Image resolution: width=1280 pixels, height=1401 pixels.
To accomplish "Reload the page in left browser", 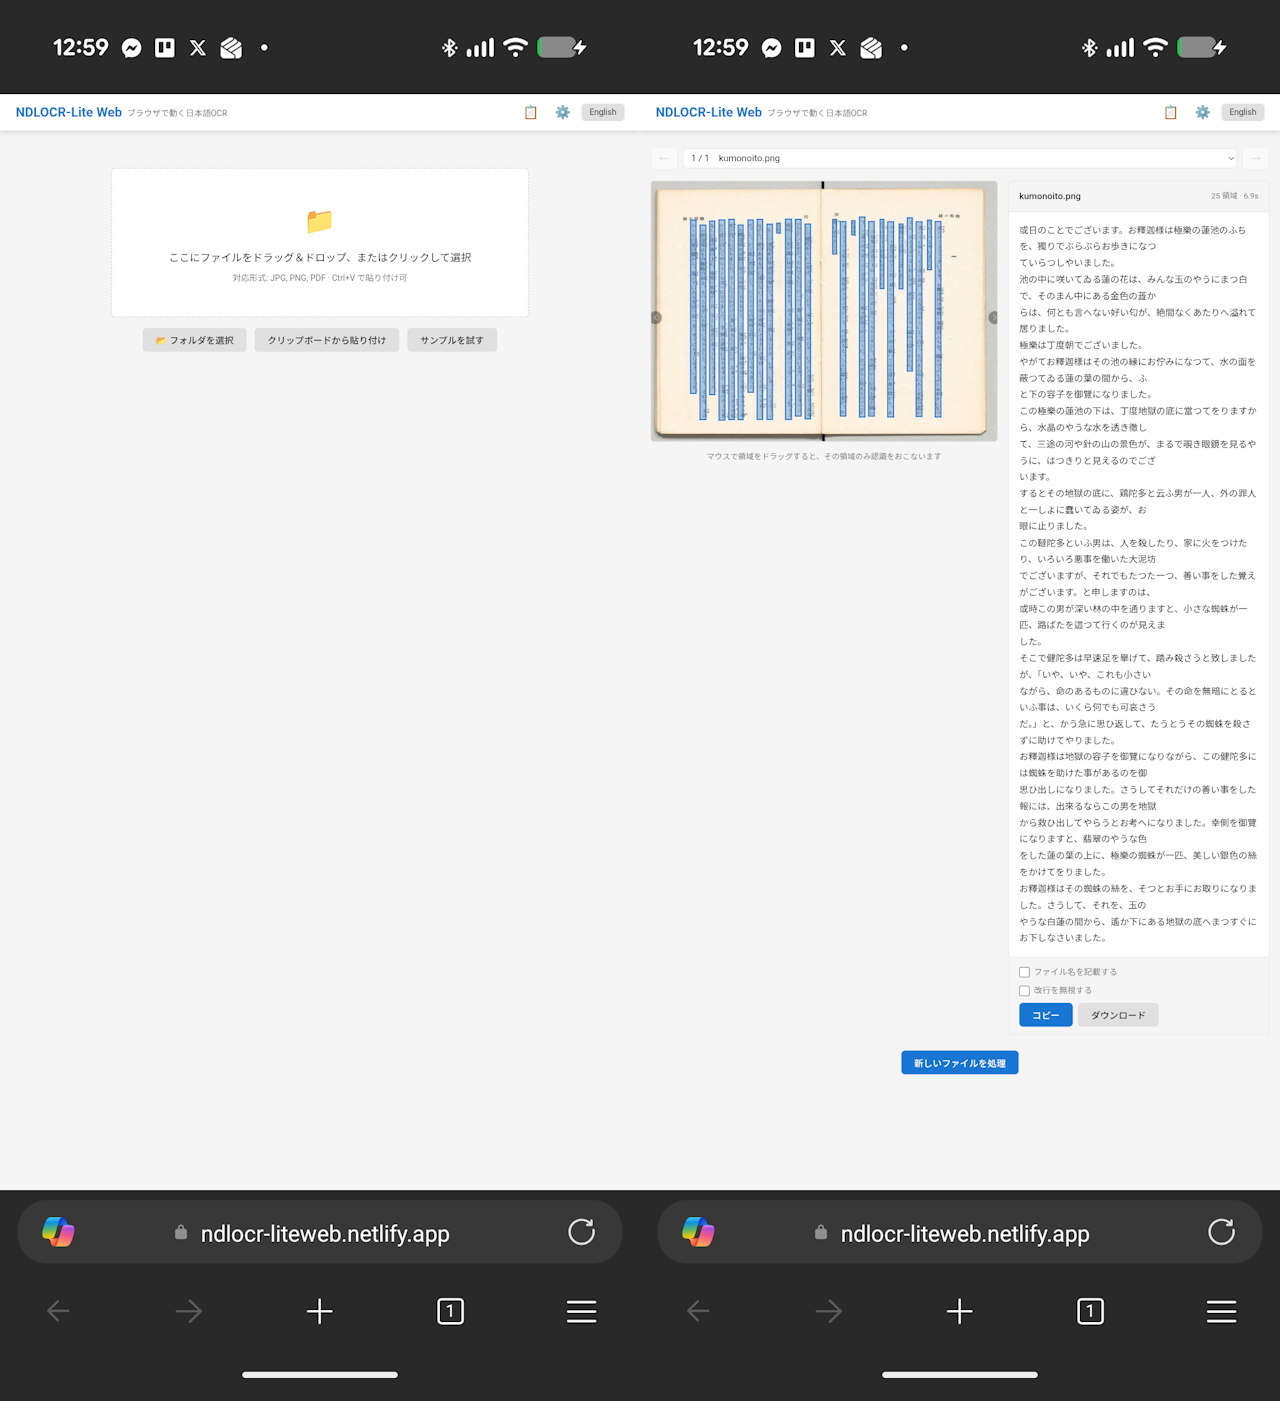I will tap(582, 1232).
